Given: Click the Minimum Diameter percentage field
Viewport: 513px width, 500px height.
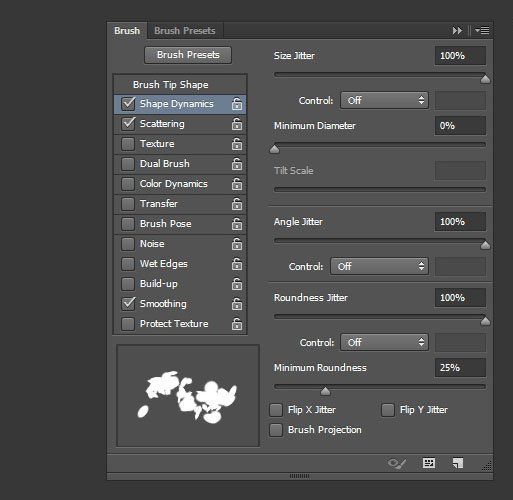Looking at the screenshot, I should pos(460,126).
